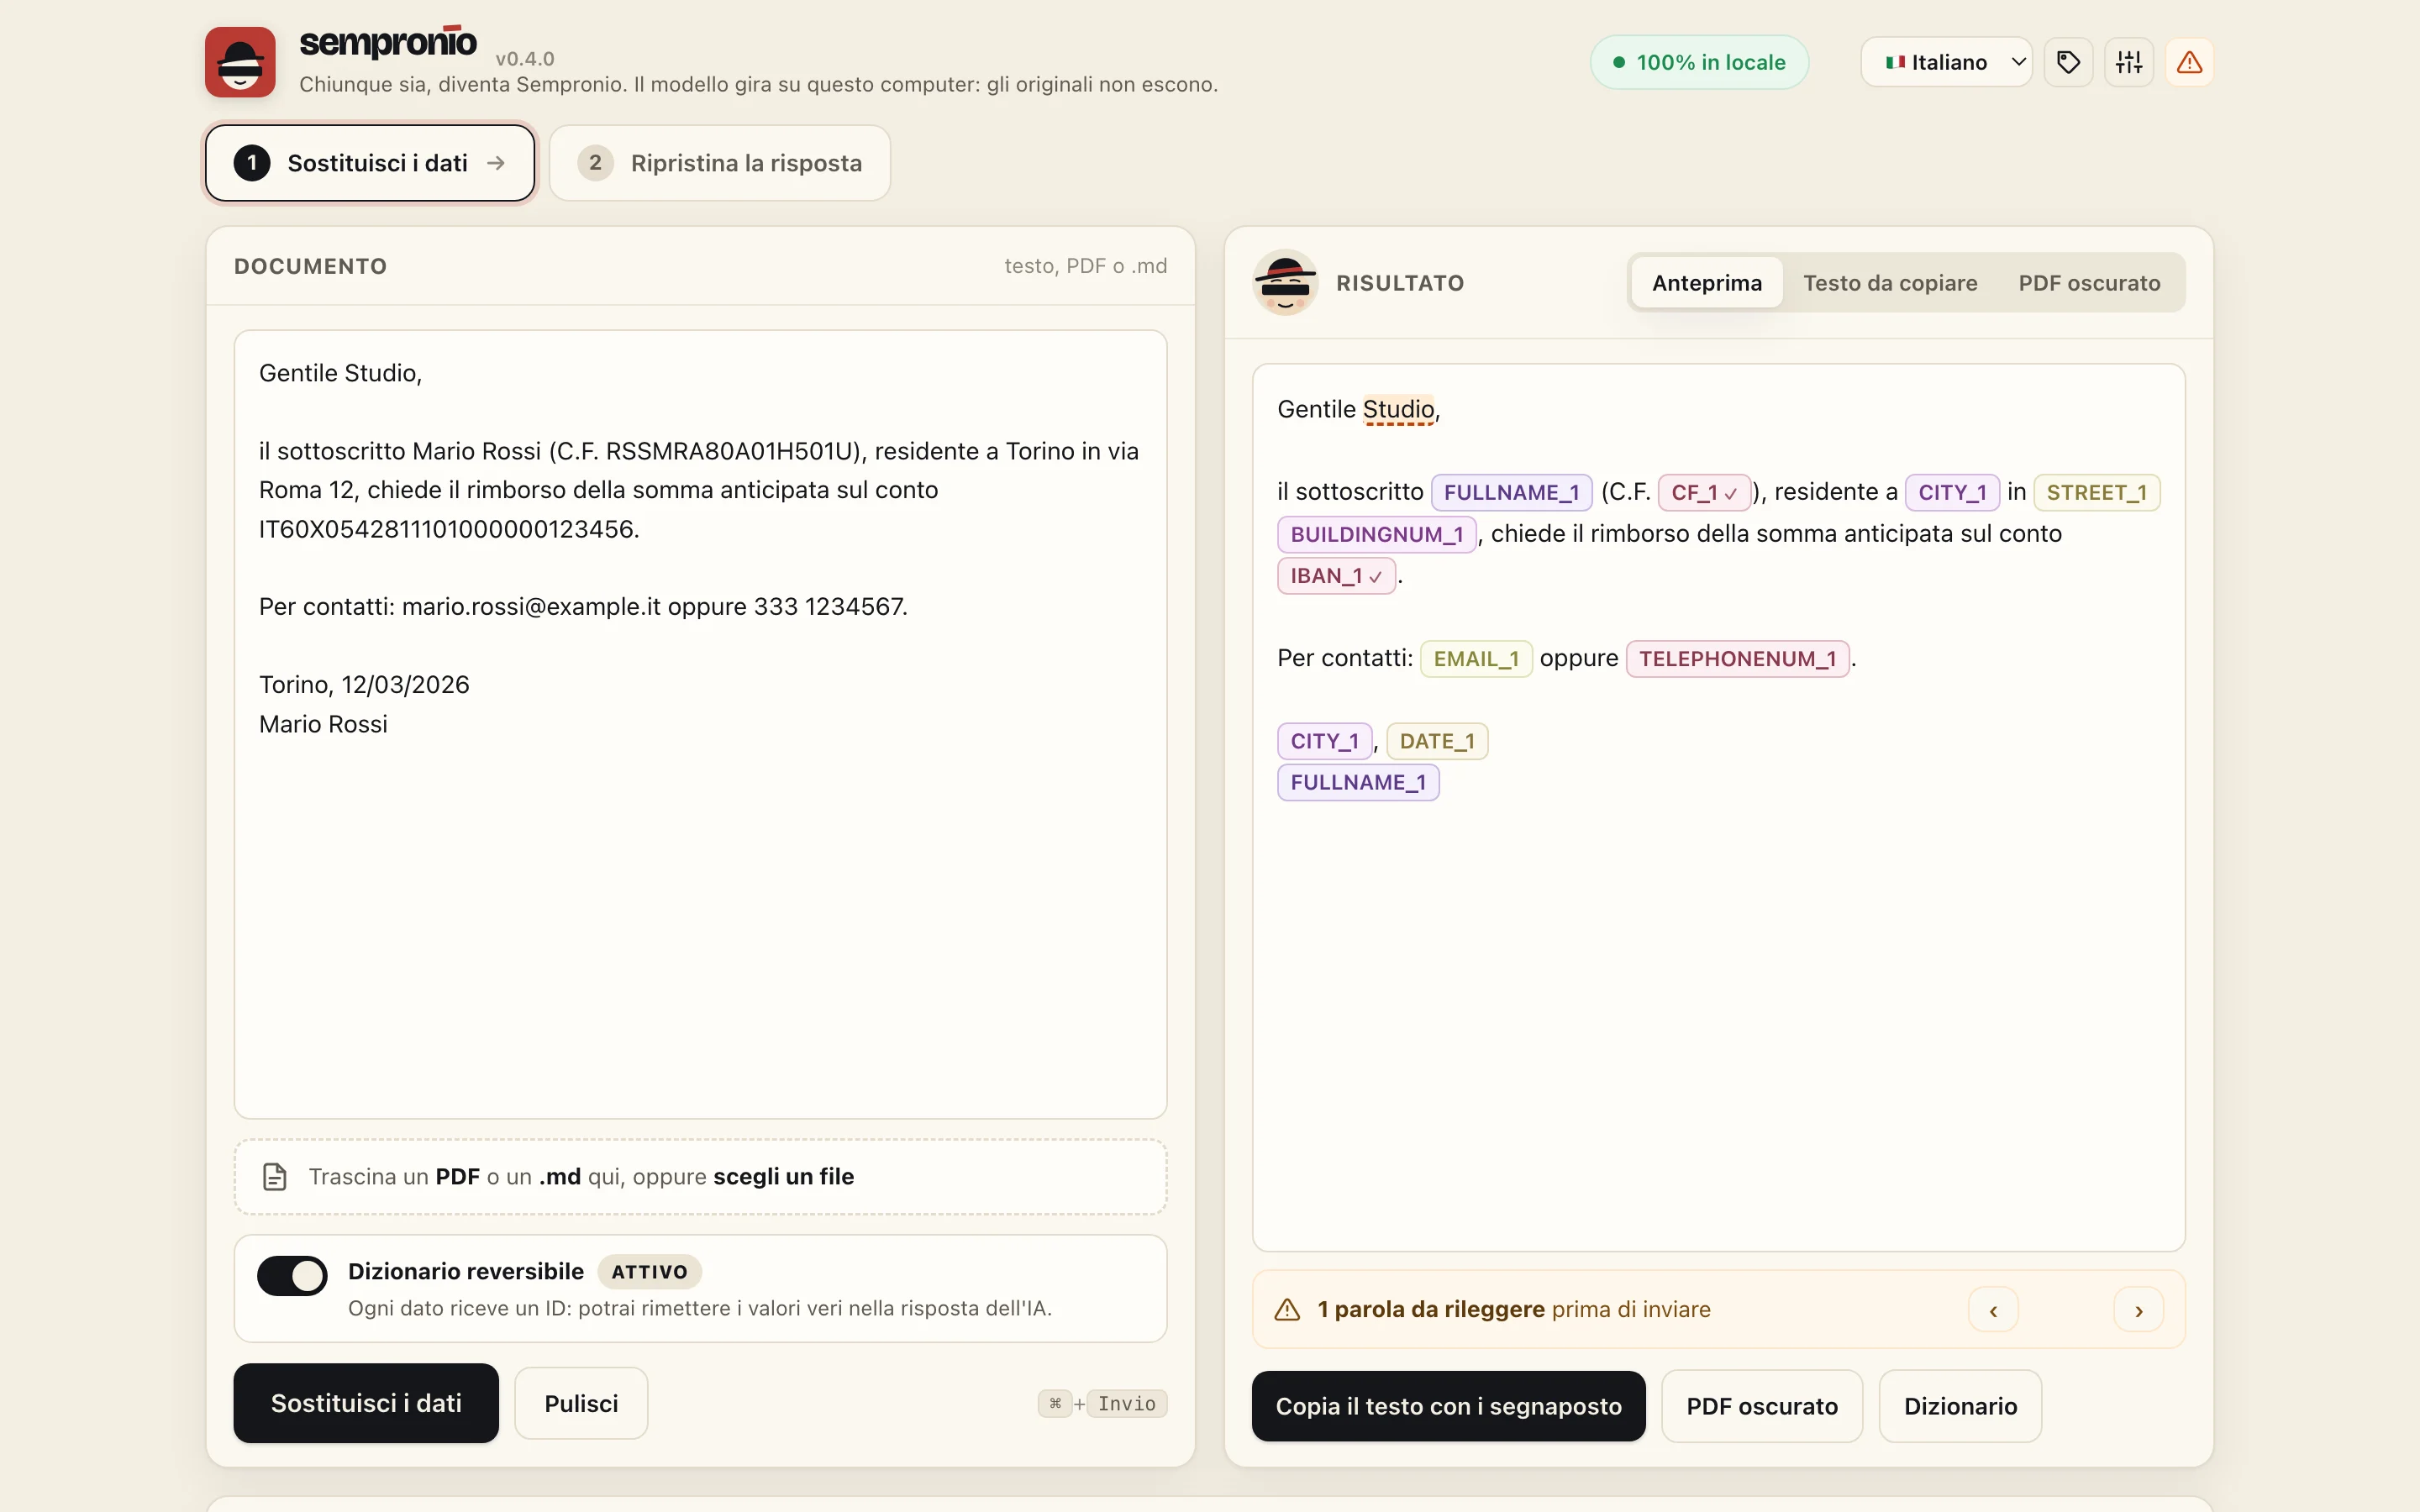Open the sliders settings icon
Image resolution: width=2420 pixels, height=1512 pixels.
2129,62
